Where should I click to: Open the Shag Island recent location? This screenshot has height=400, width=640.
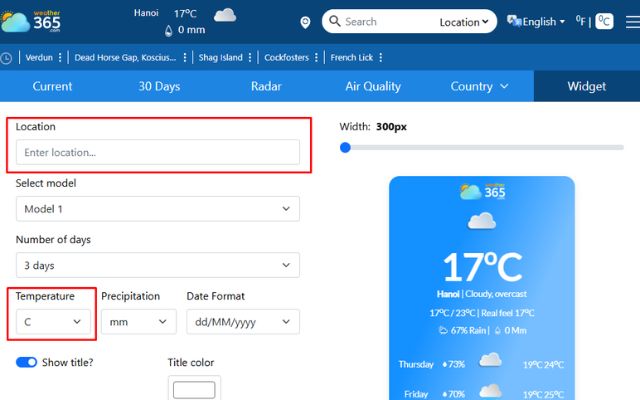coord(220,58)
